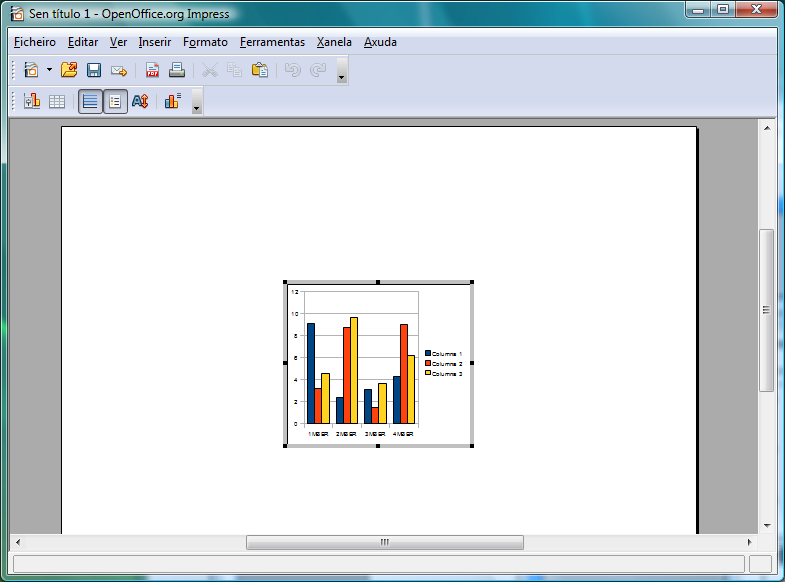The height and width of the screenshot is (582, 785).
Task: Click the horizontal scrollbar thumb
Action: click(384, 542)
